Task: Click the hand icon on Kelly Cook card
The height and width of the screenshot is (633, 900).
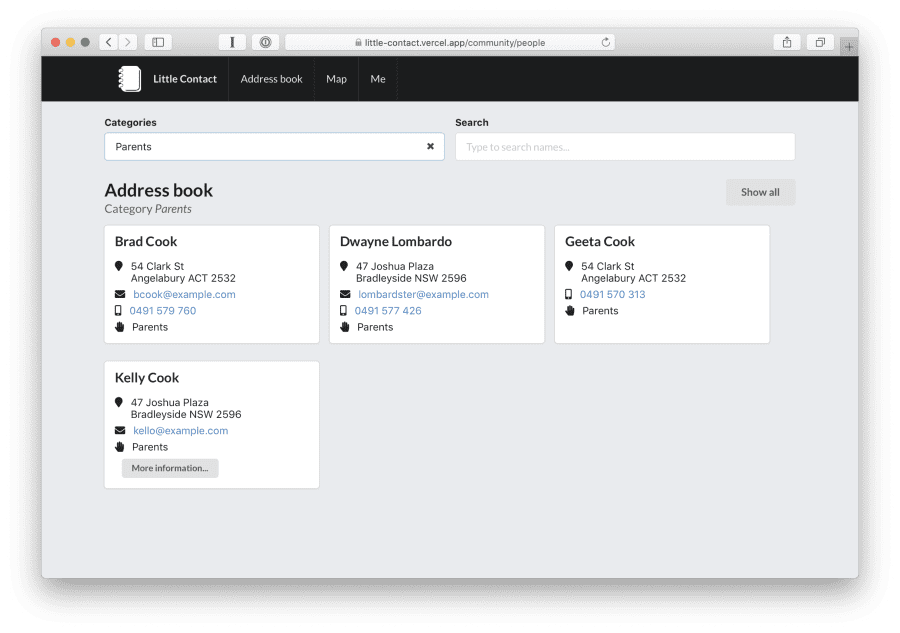Action: pos(119,446)
